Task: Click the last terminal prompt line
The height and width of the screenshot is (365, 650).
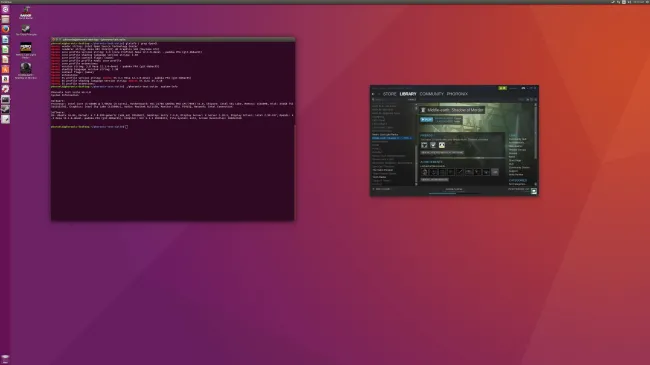Action: point(90,127)
